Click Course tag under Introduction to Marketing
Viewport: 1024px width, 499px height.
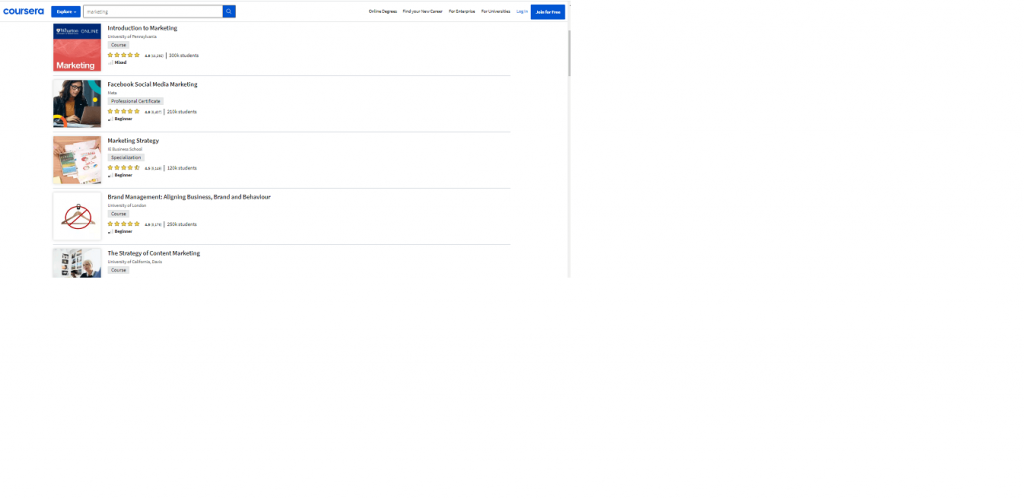point(118,45)
